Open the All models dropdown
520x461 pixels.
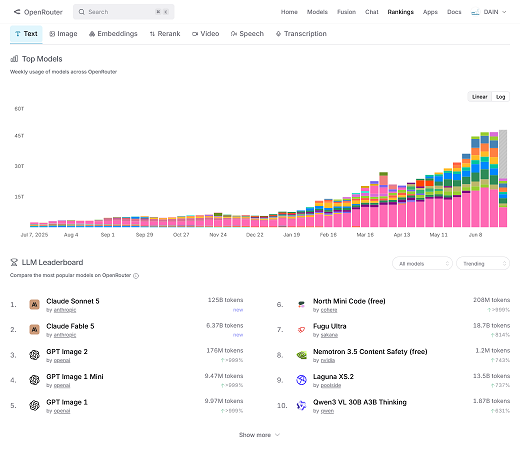point(422,264)
